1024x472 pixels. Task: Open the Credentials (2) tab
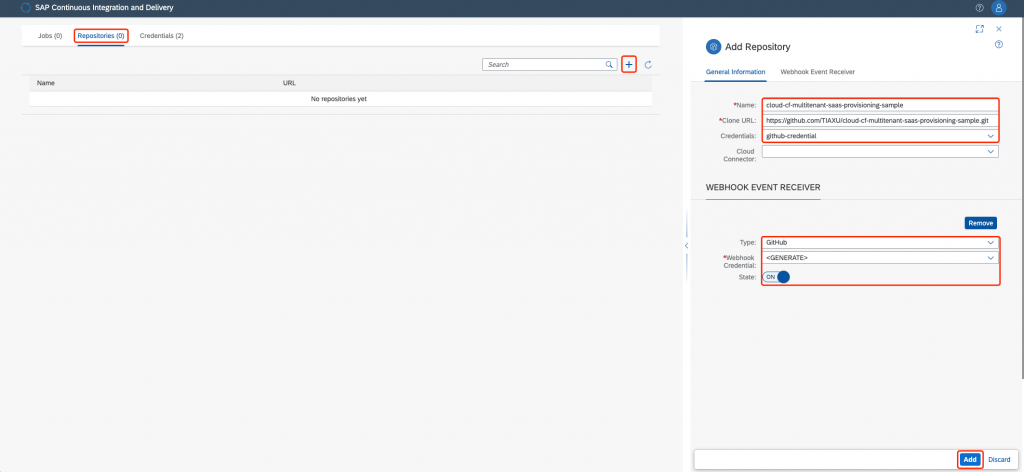point(161,36)
